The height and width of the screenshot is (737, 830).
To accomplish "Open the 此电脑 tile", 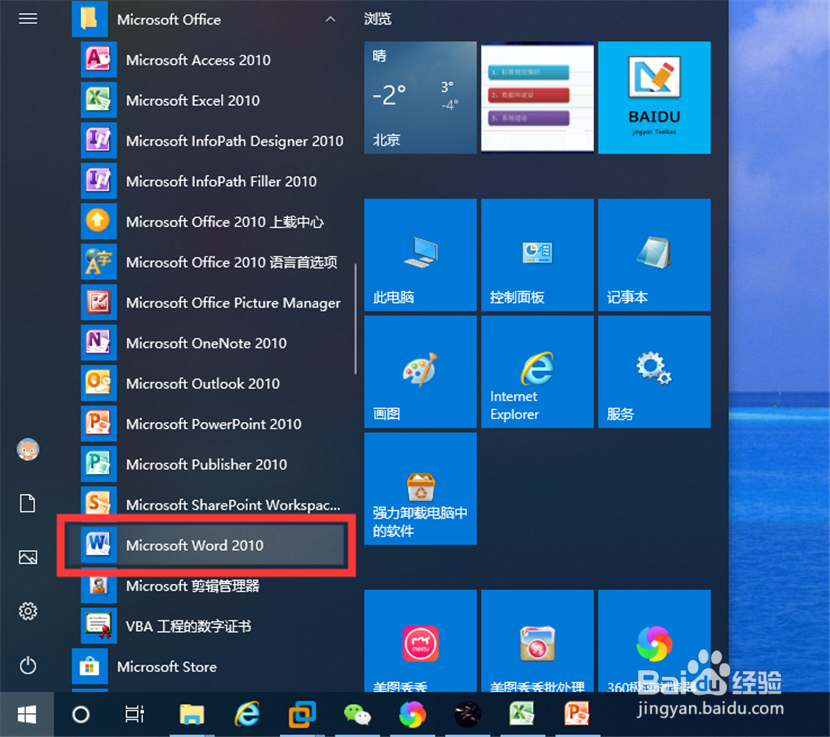I will pos(420,255).
